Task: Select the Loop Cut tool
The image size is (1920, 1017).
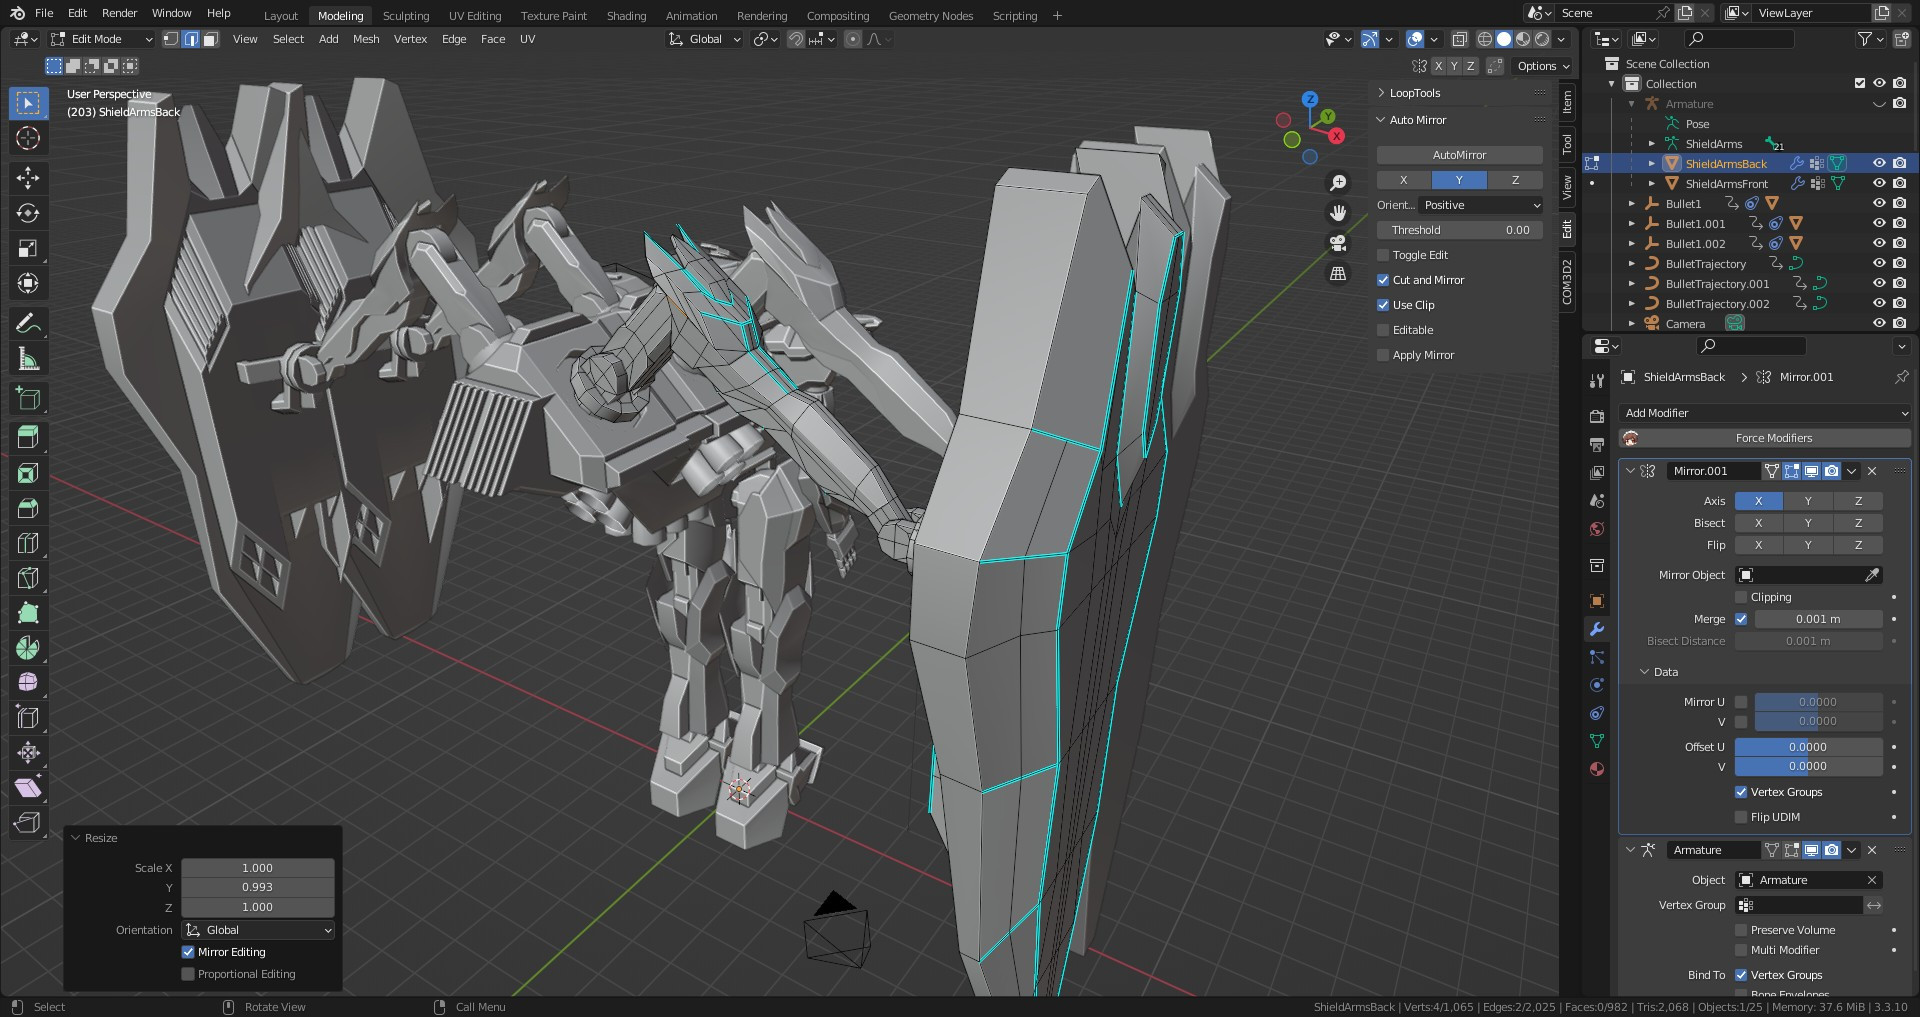Action: pos(28,542)
